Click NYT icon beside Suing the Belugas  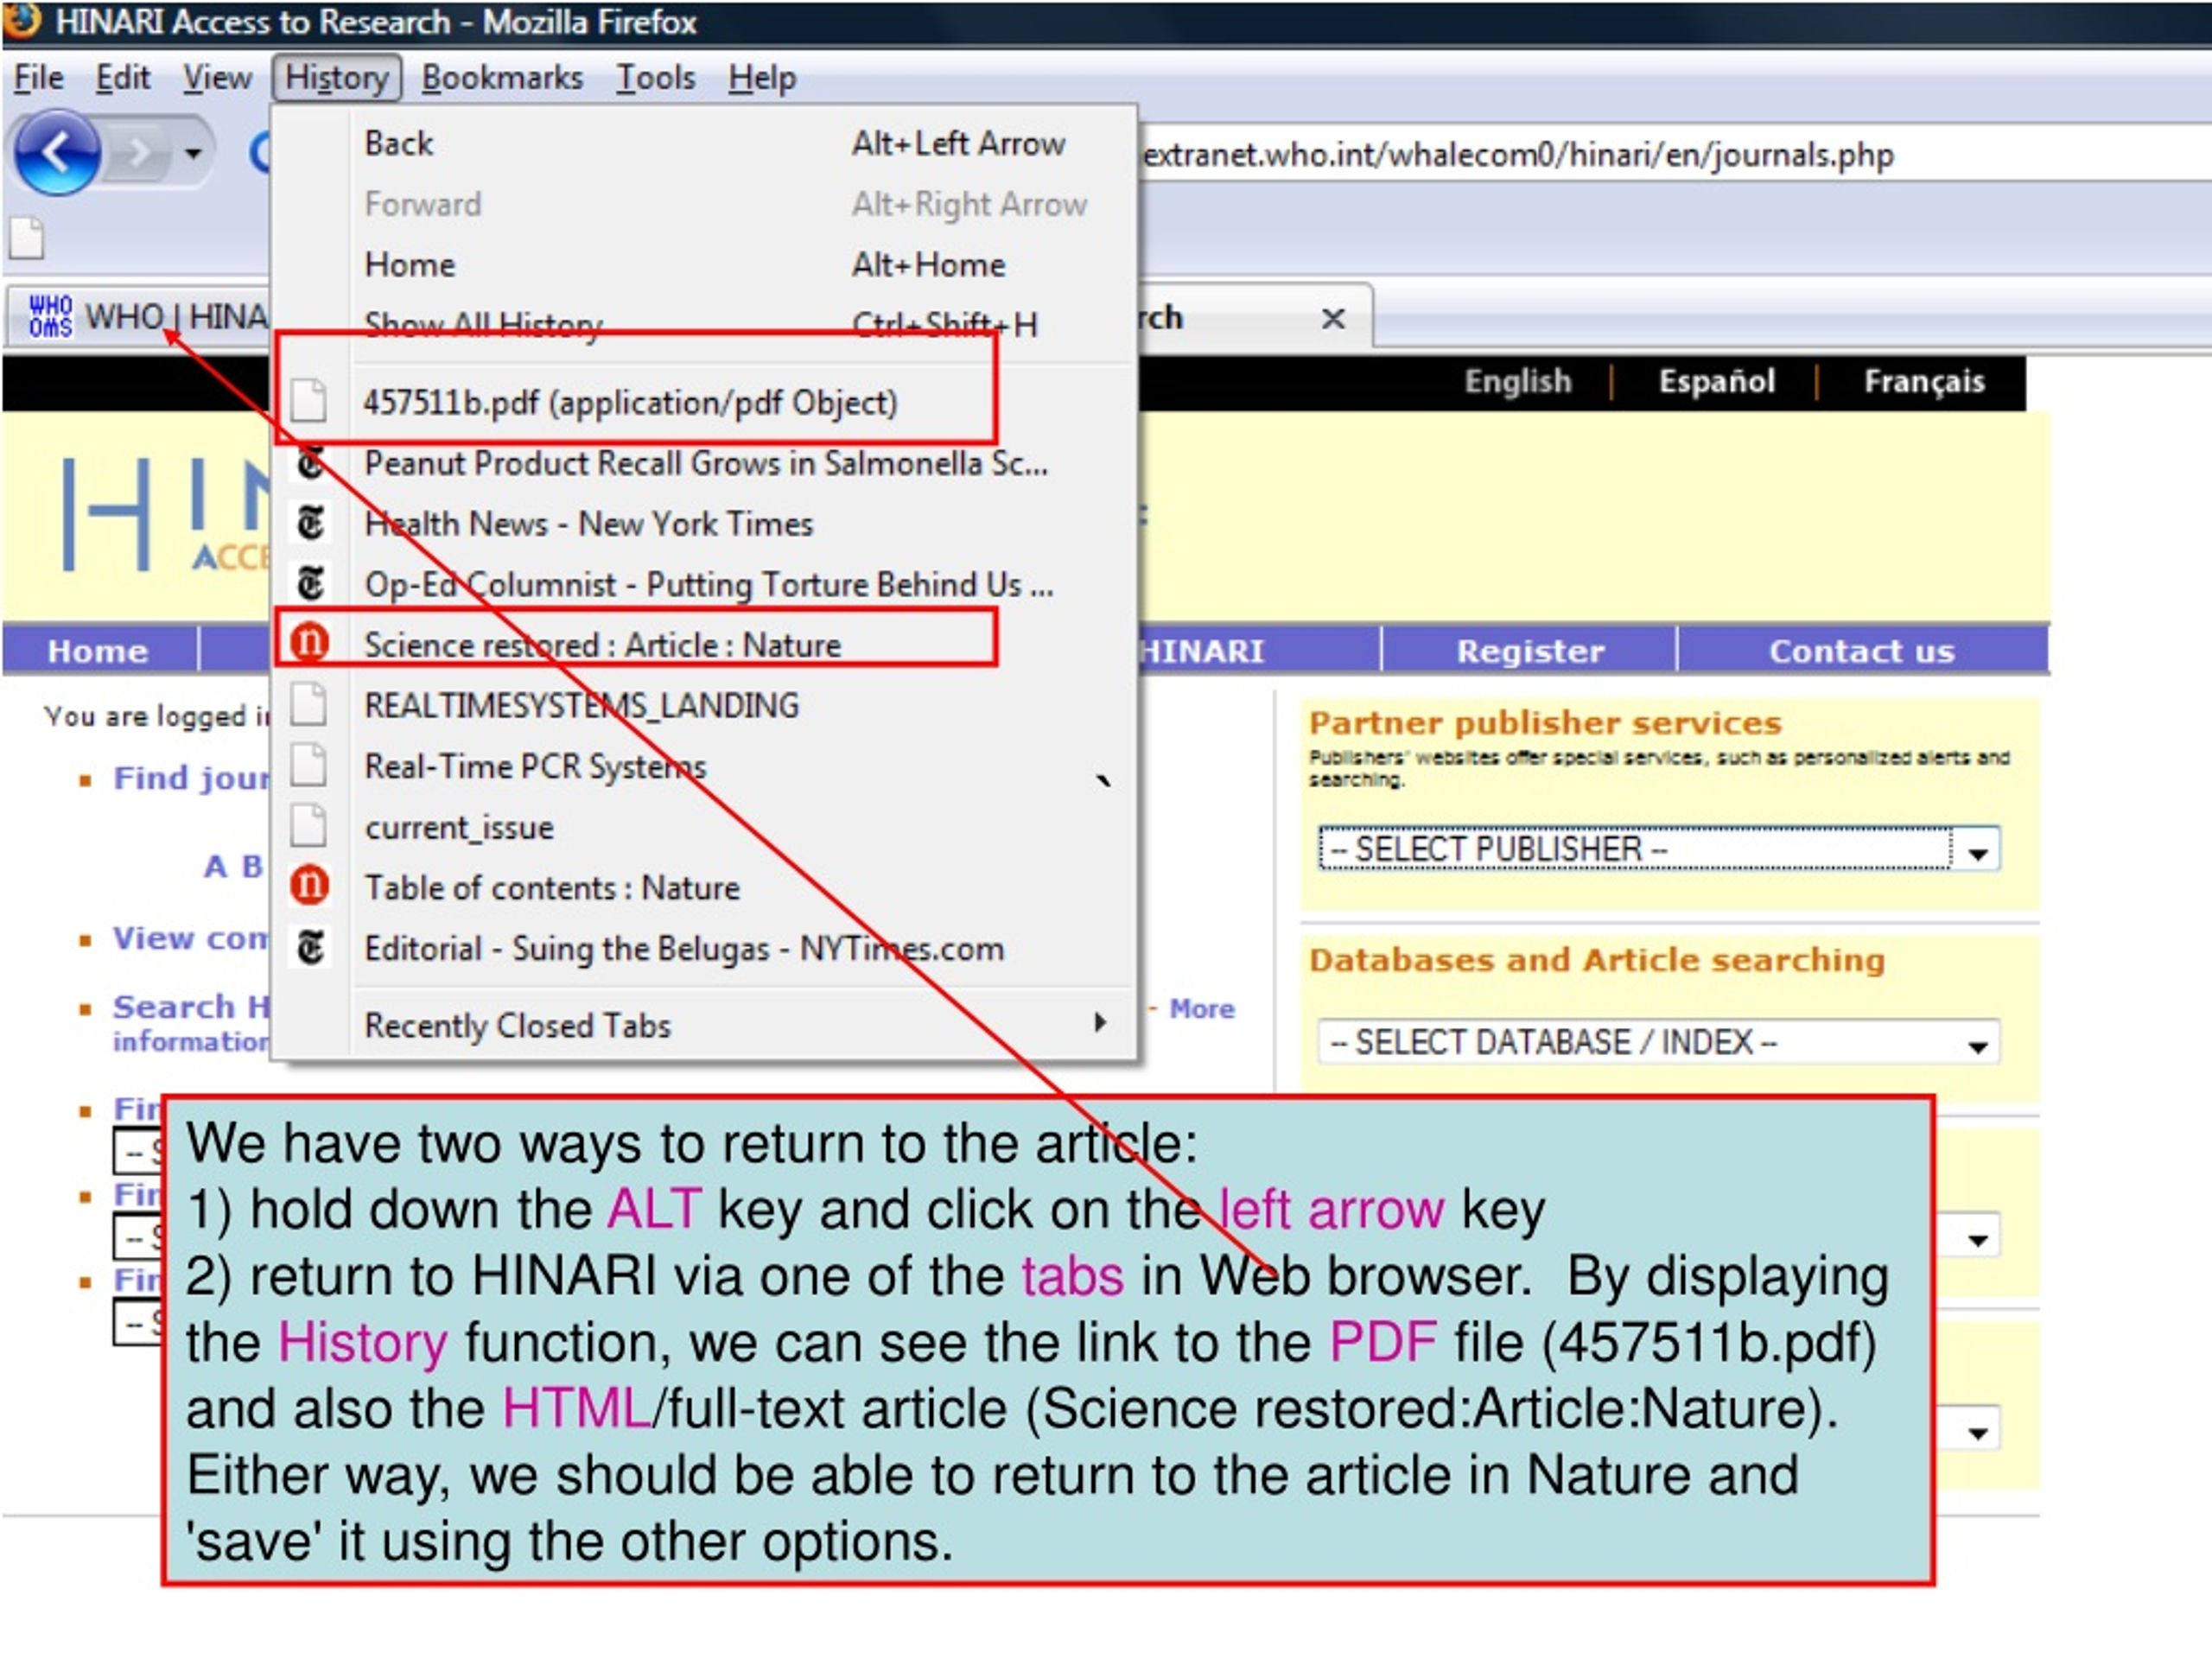pos(310,947)
